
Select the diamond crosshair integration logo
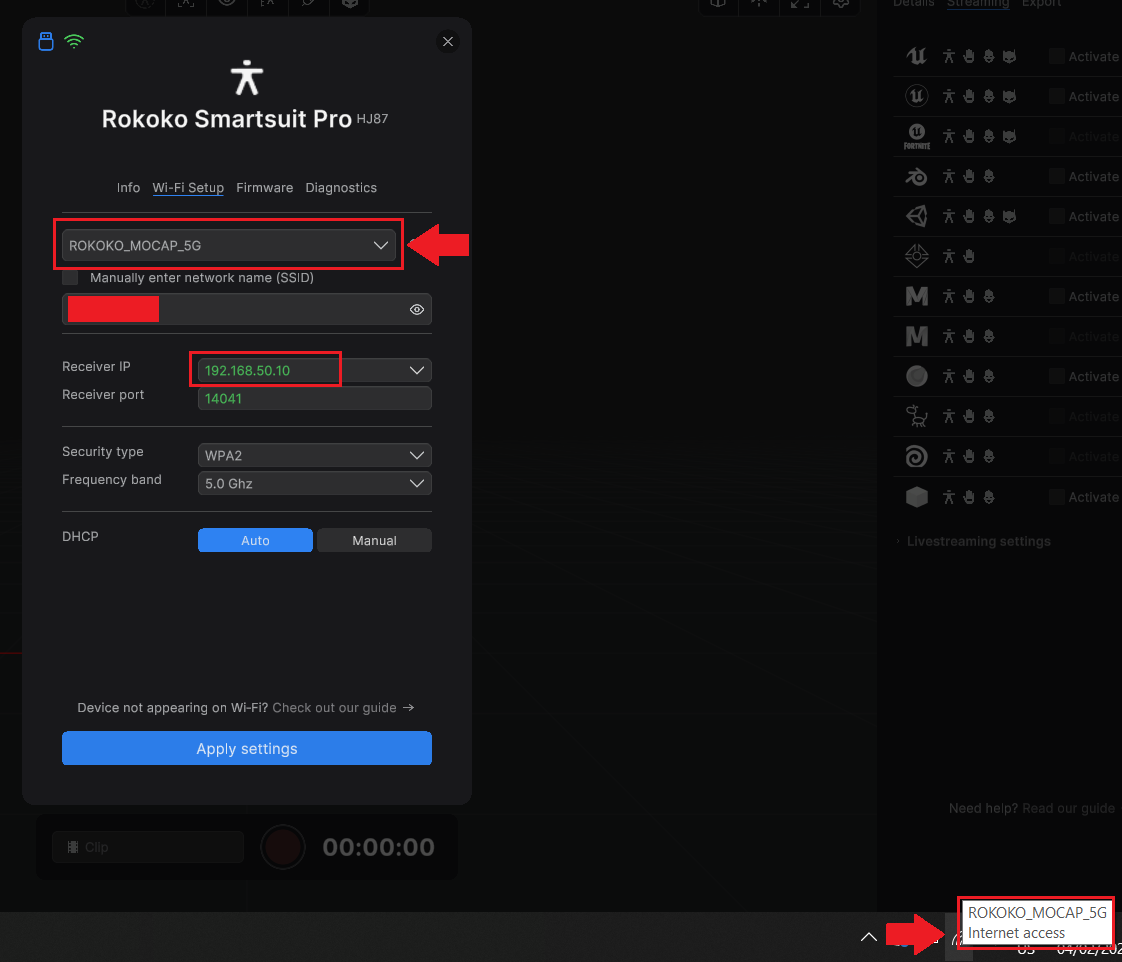pos(917,256)
